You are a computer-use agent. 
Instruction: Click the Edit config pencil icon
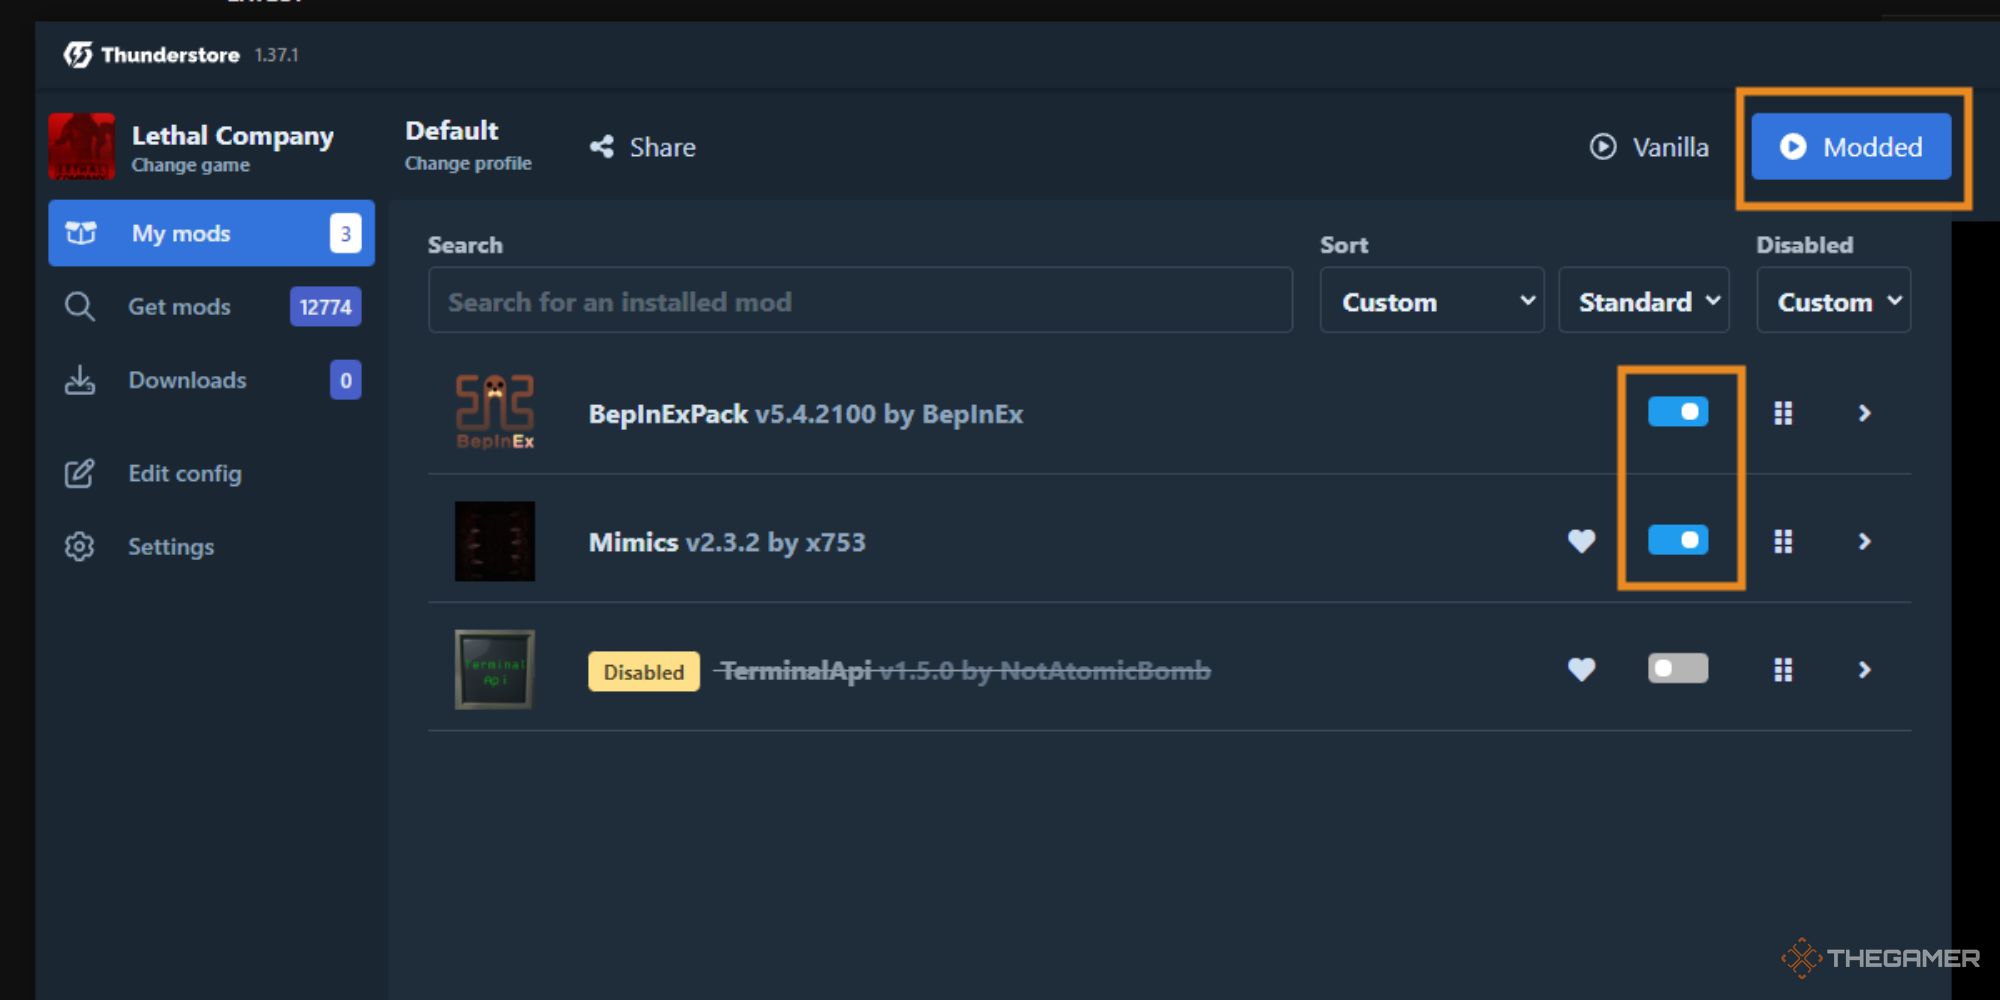click(x=79, y=473)
